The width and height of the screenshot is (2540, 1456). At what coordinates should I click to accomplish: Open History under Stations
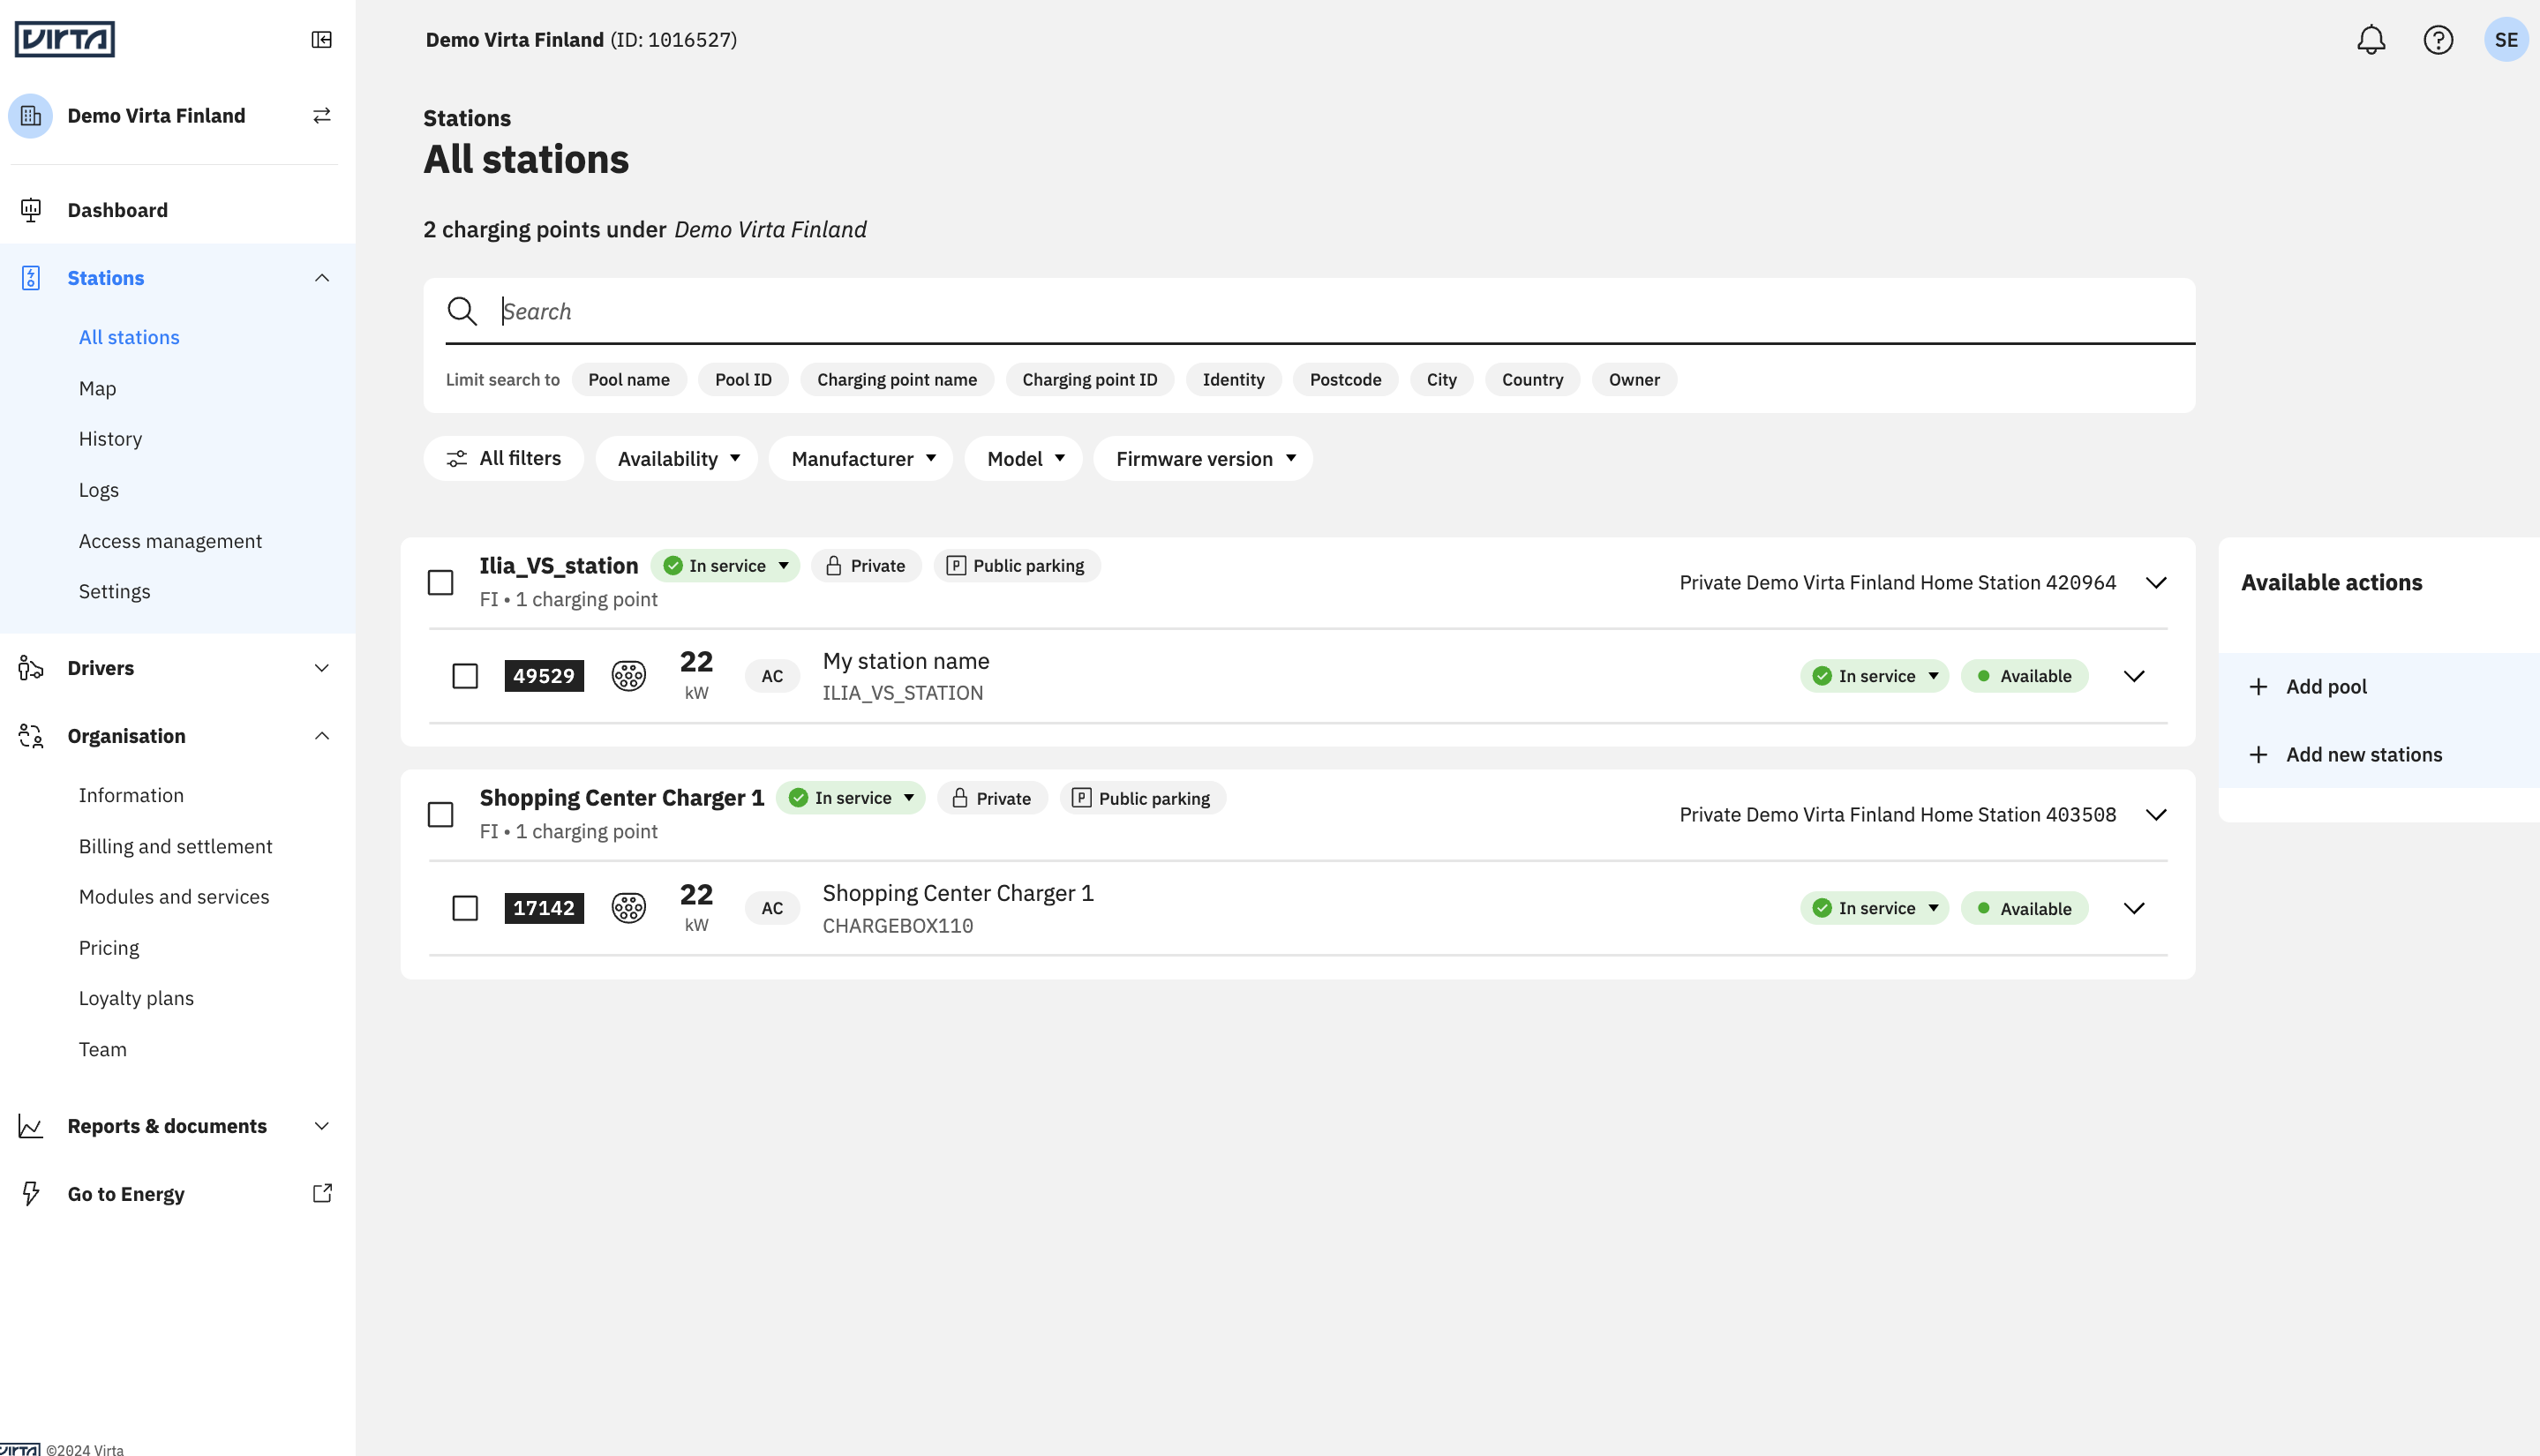pos(111,439)
